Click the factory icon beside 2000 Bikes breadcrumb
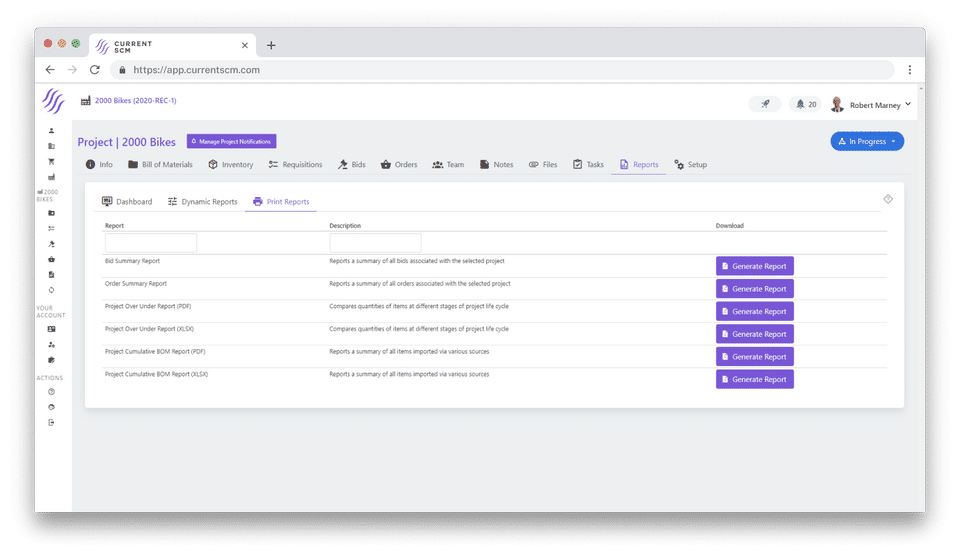The image size is (960, 554). (x=86, y=100)
